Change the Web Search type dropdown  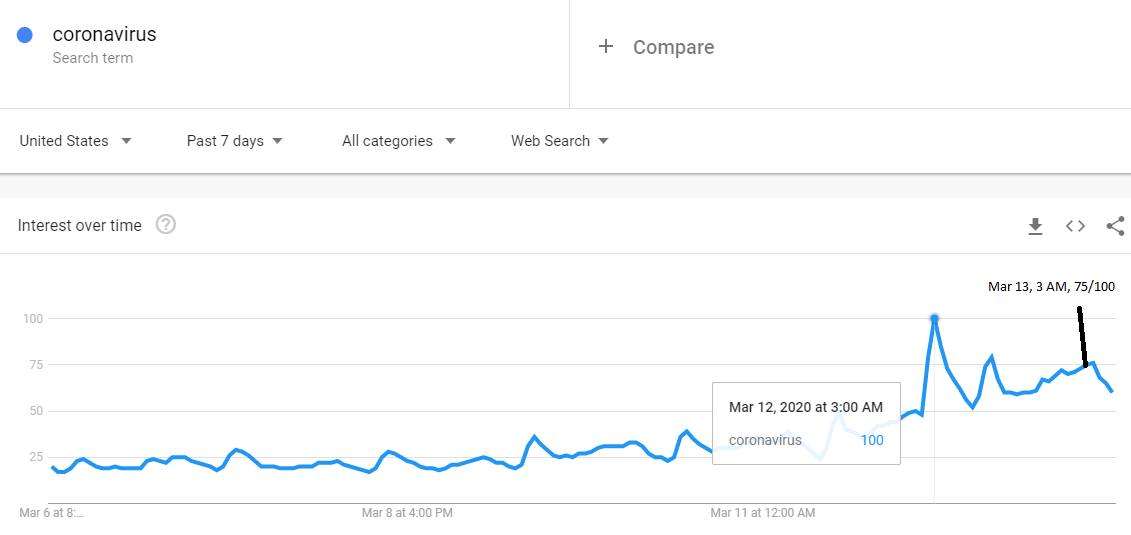[x=560, y=141]
